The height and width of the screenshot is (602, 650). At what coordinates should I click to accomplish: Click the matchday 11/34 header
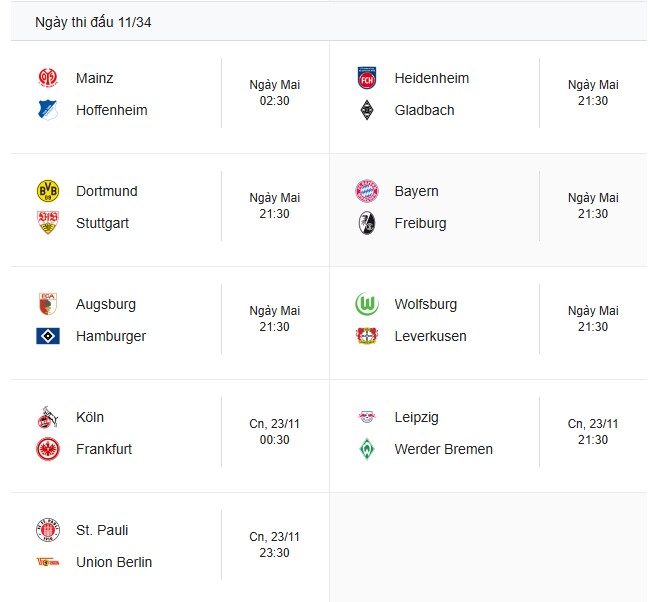pos(93,22)
